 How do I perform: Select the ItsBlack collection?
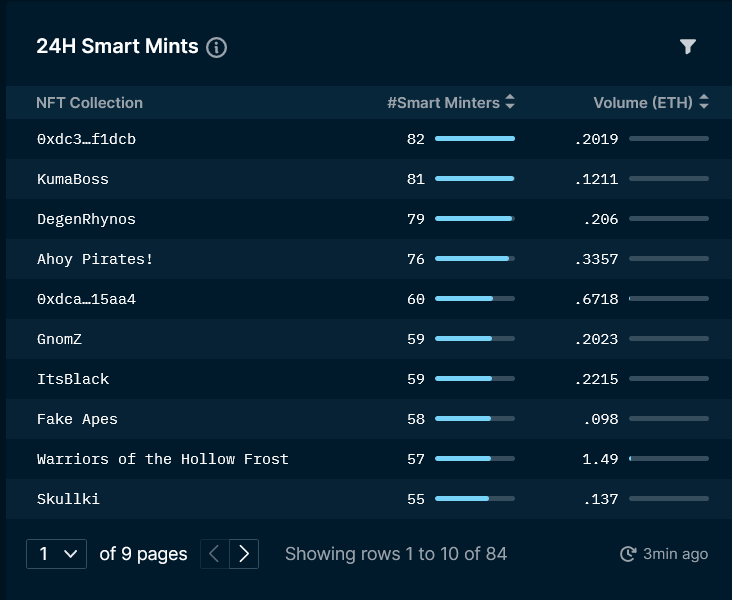(73, 379)
